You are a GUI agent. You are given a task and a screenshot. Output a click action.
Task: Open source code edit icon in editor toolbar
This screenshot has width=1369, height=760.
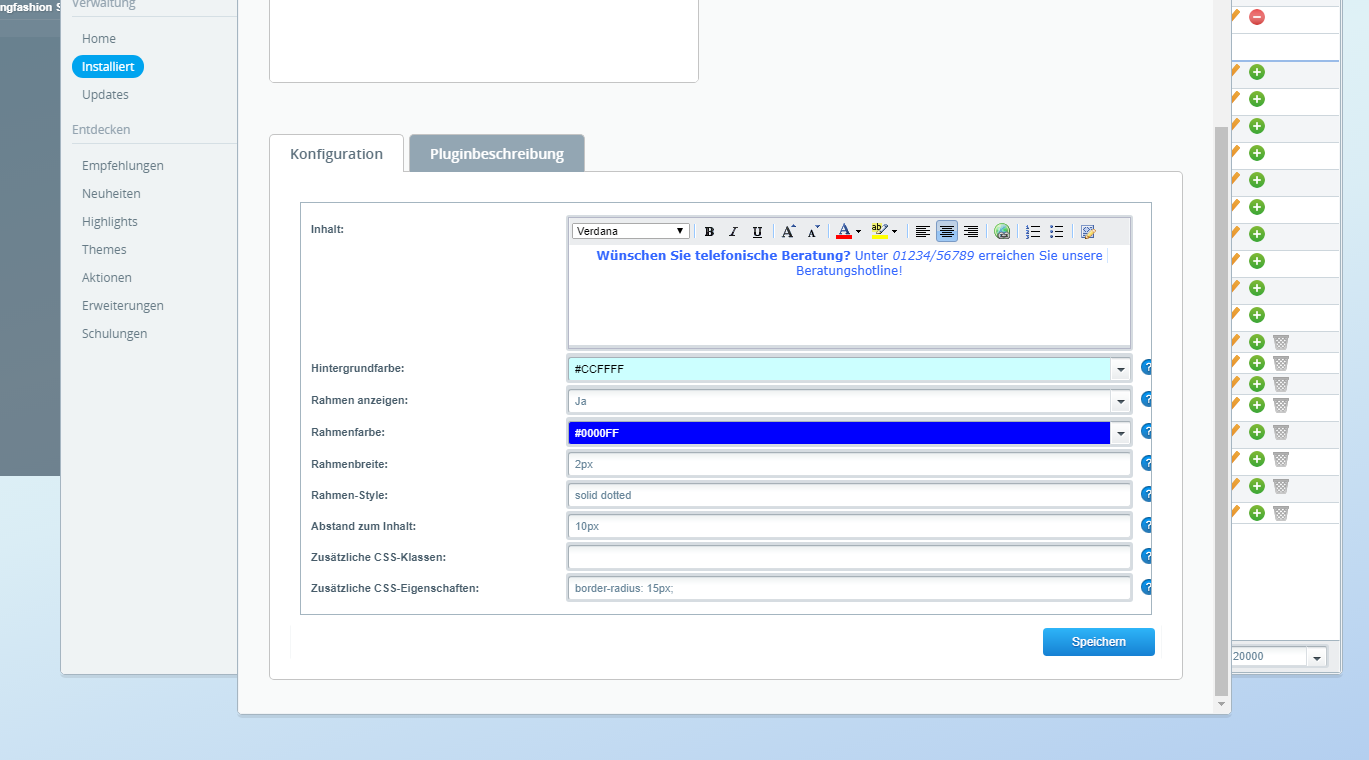(1088, 232)
